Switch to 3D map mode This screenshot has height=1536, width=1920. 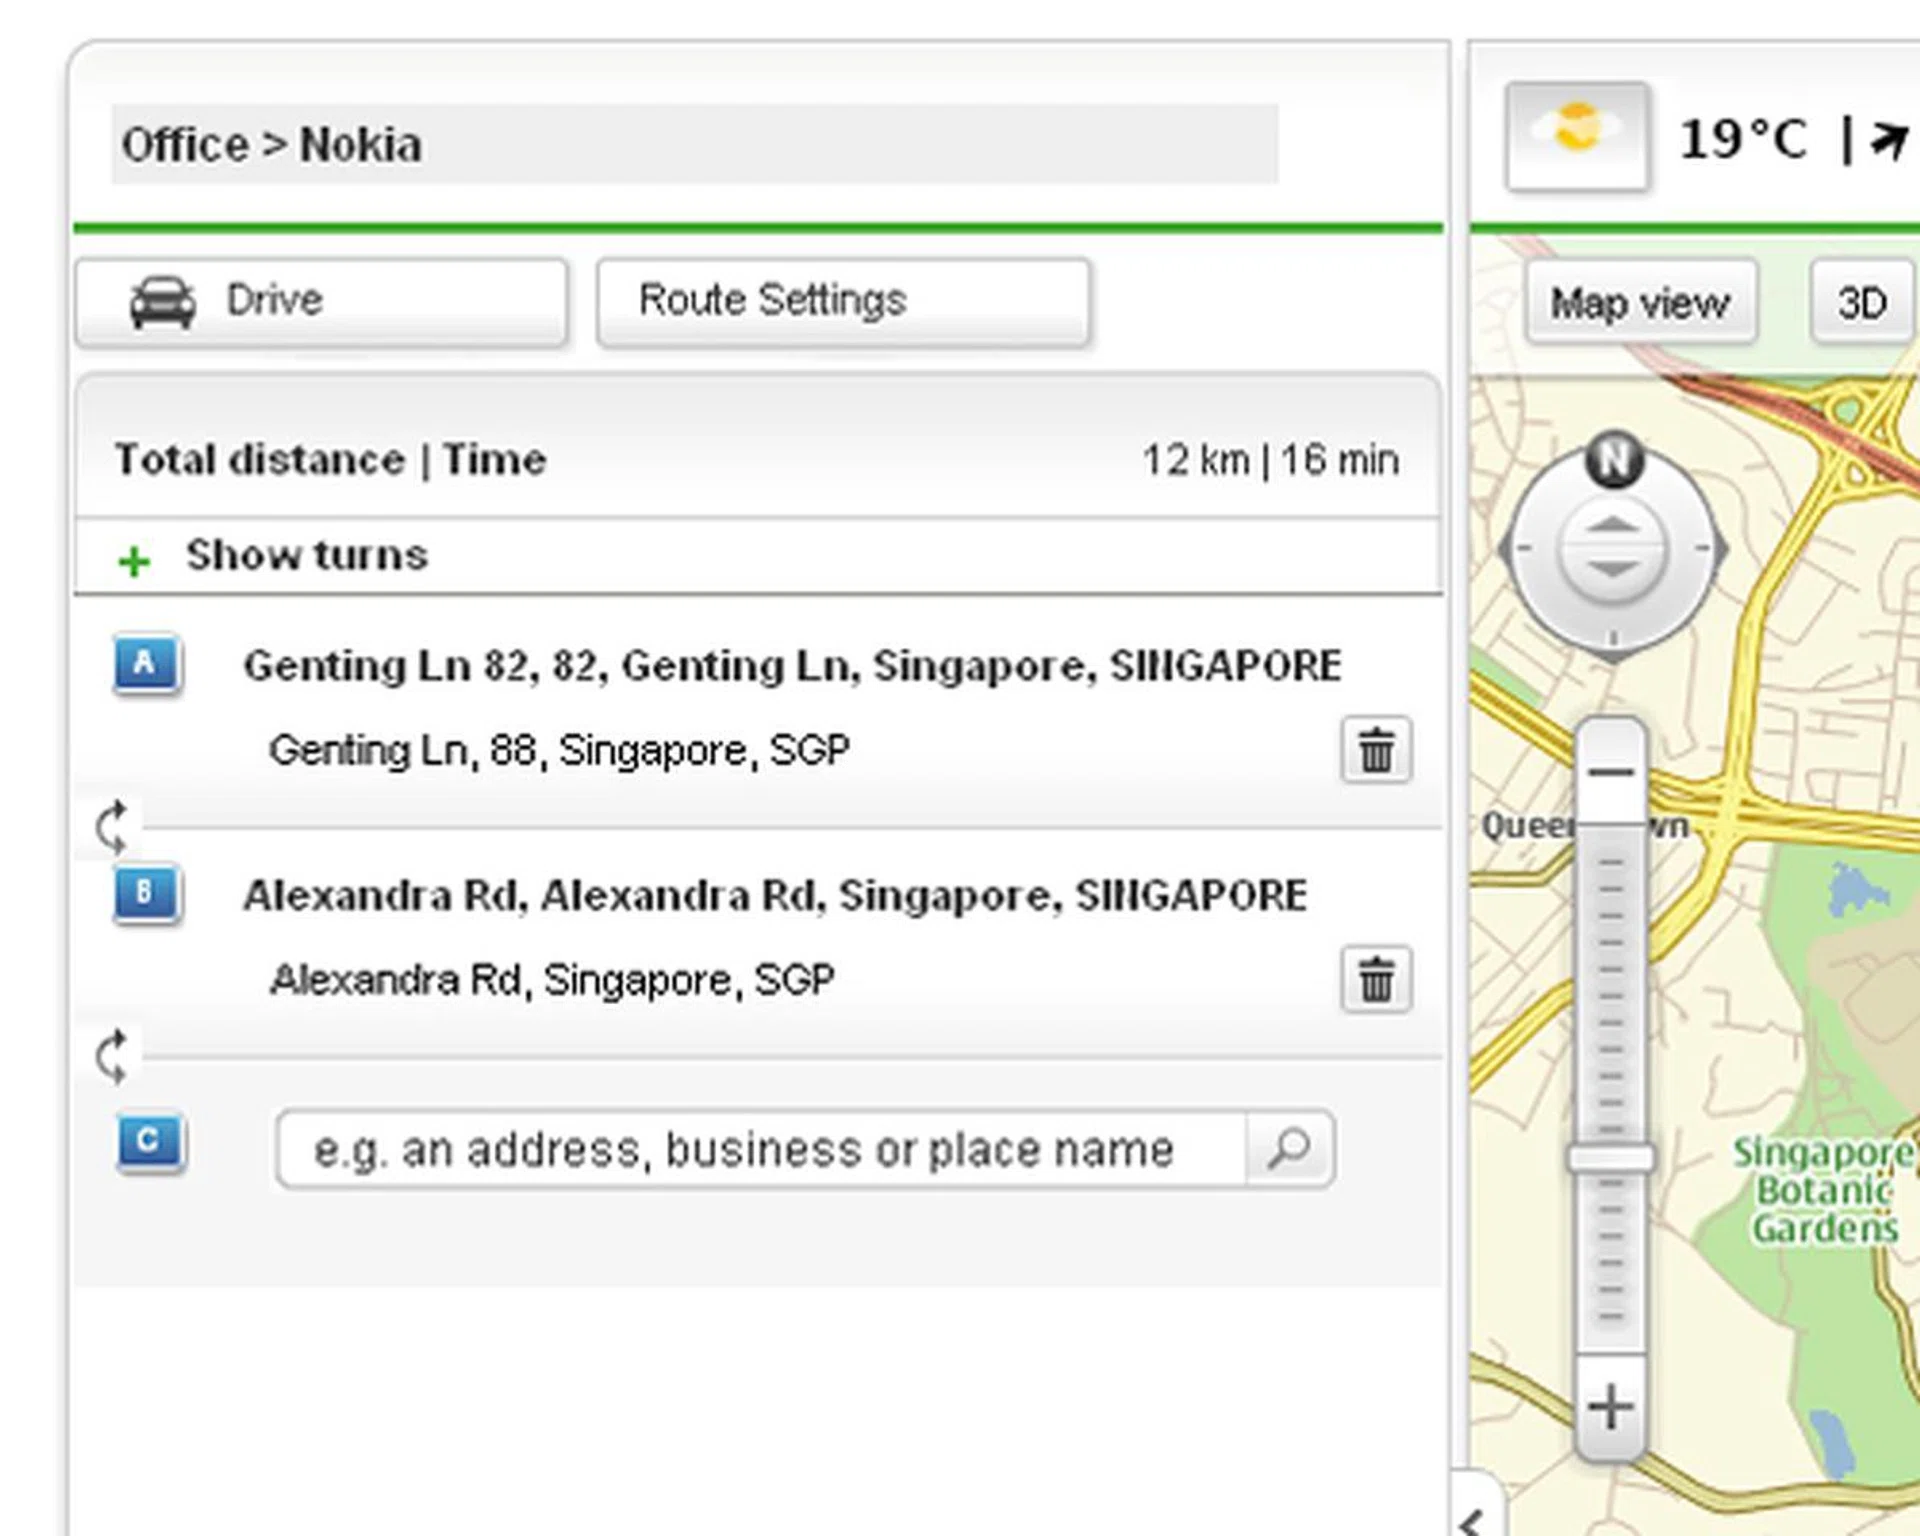click(1862, 303)
